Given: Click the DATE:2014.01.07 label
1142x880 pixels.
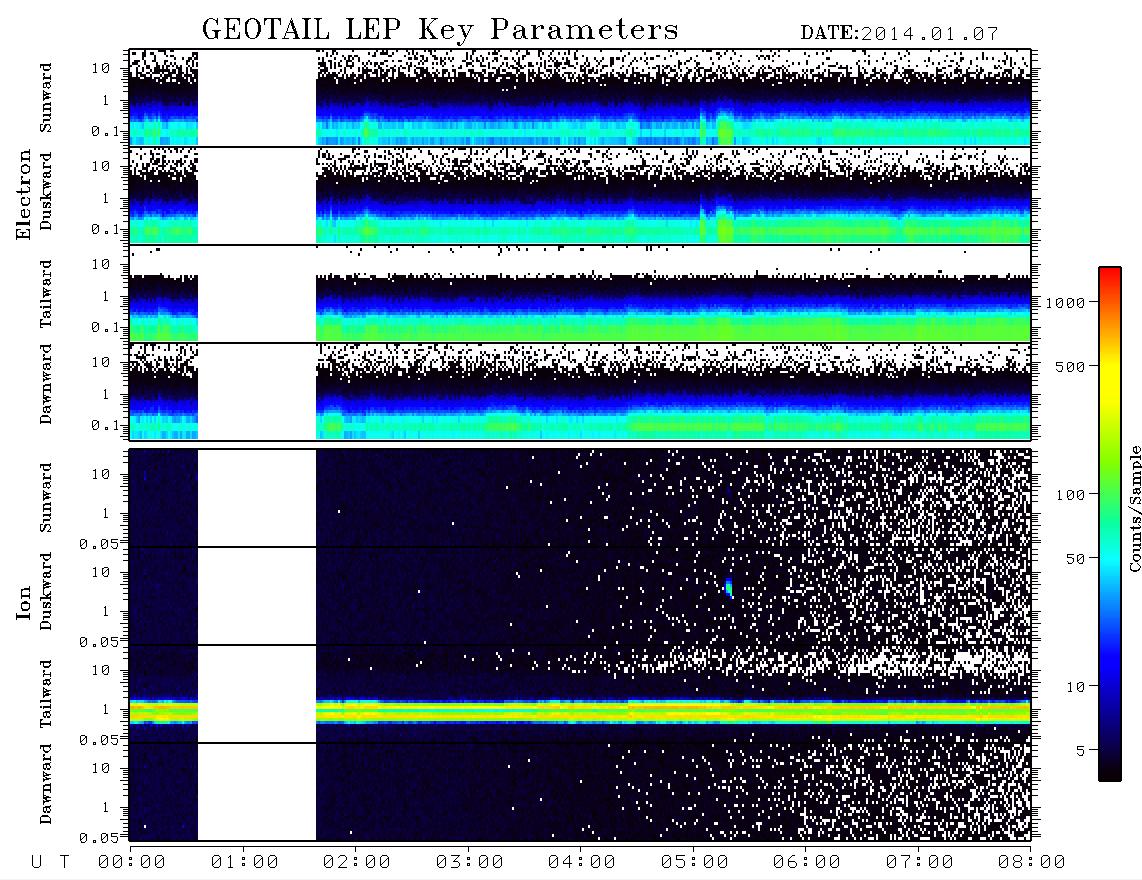Looking at the screenshot, I should click(899, 34).
